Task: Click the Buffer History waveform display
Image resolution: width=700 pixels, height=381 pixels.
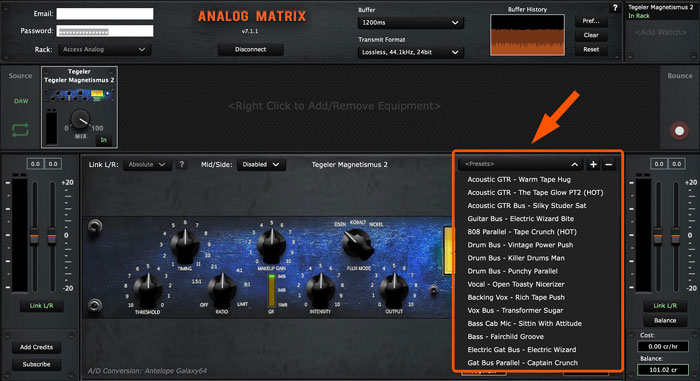Action: pos(527,35)
